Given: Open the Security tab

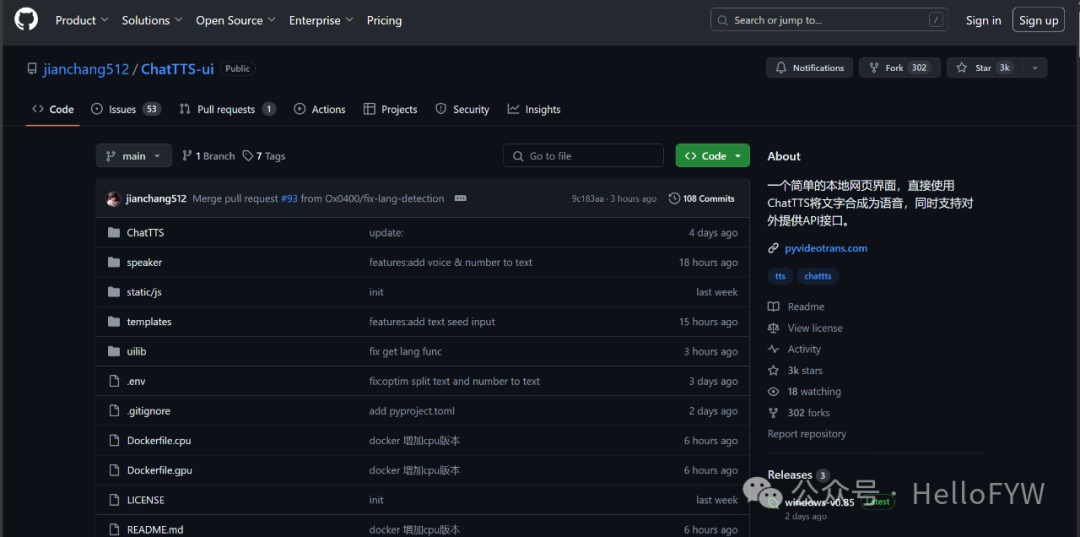Looking at the screenshot, I should tap(462, 109).
